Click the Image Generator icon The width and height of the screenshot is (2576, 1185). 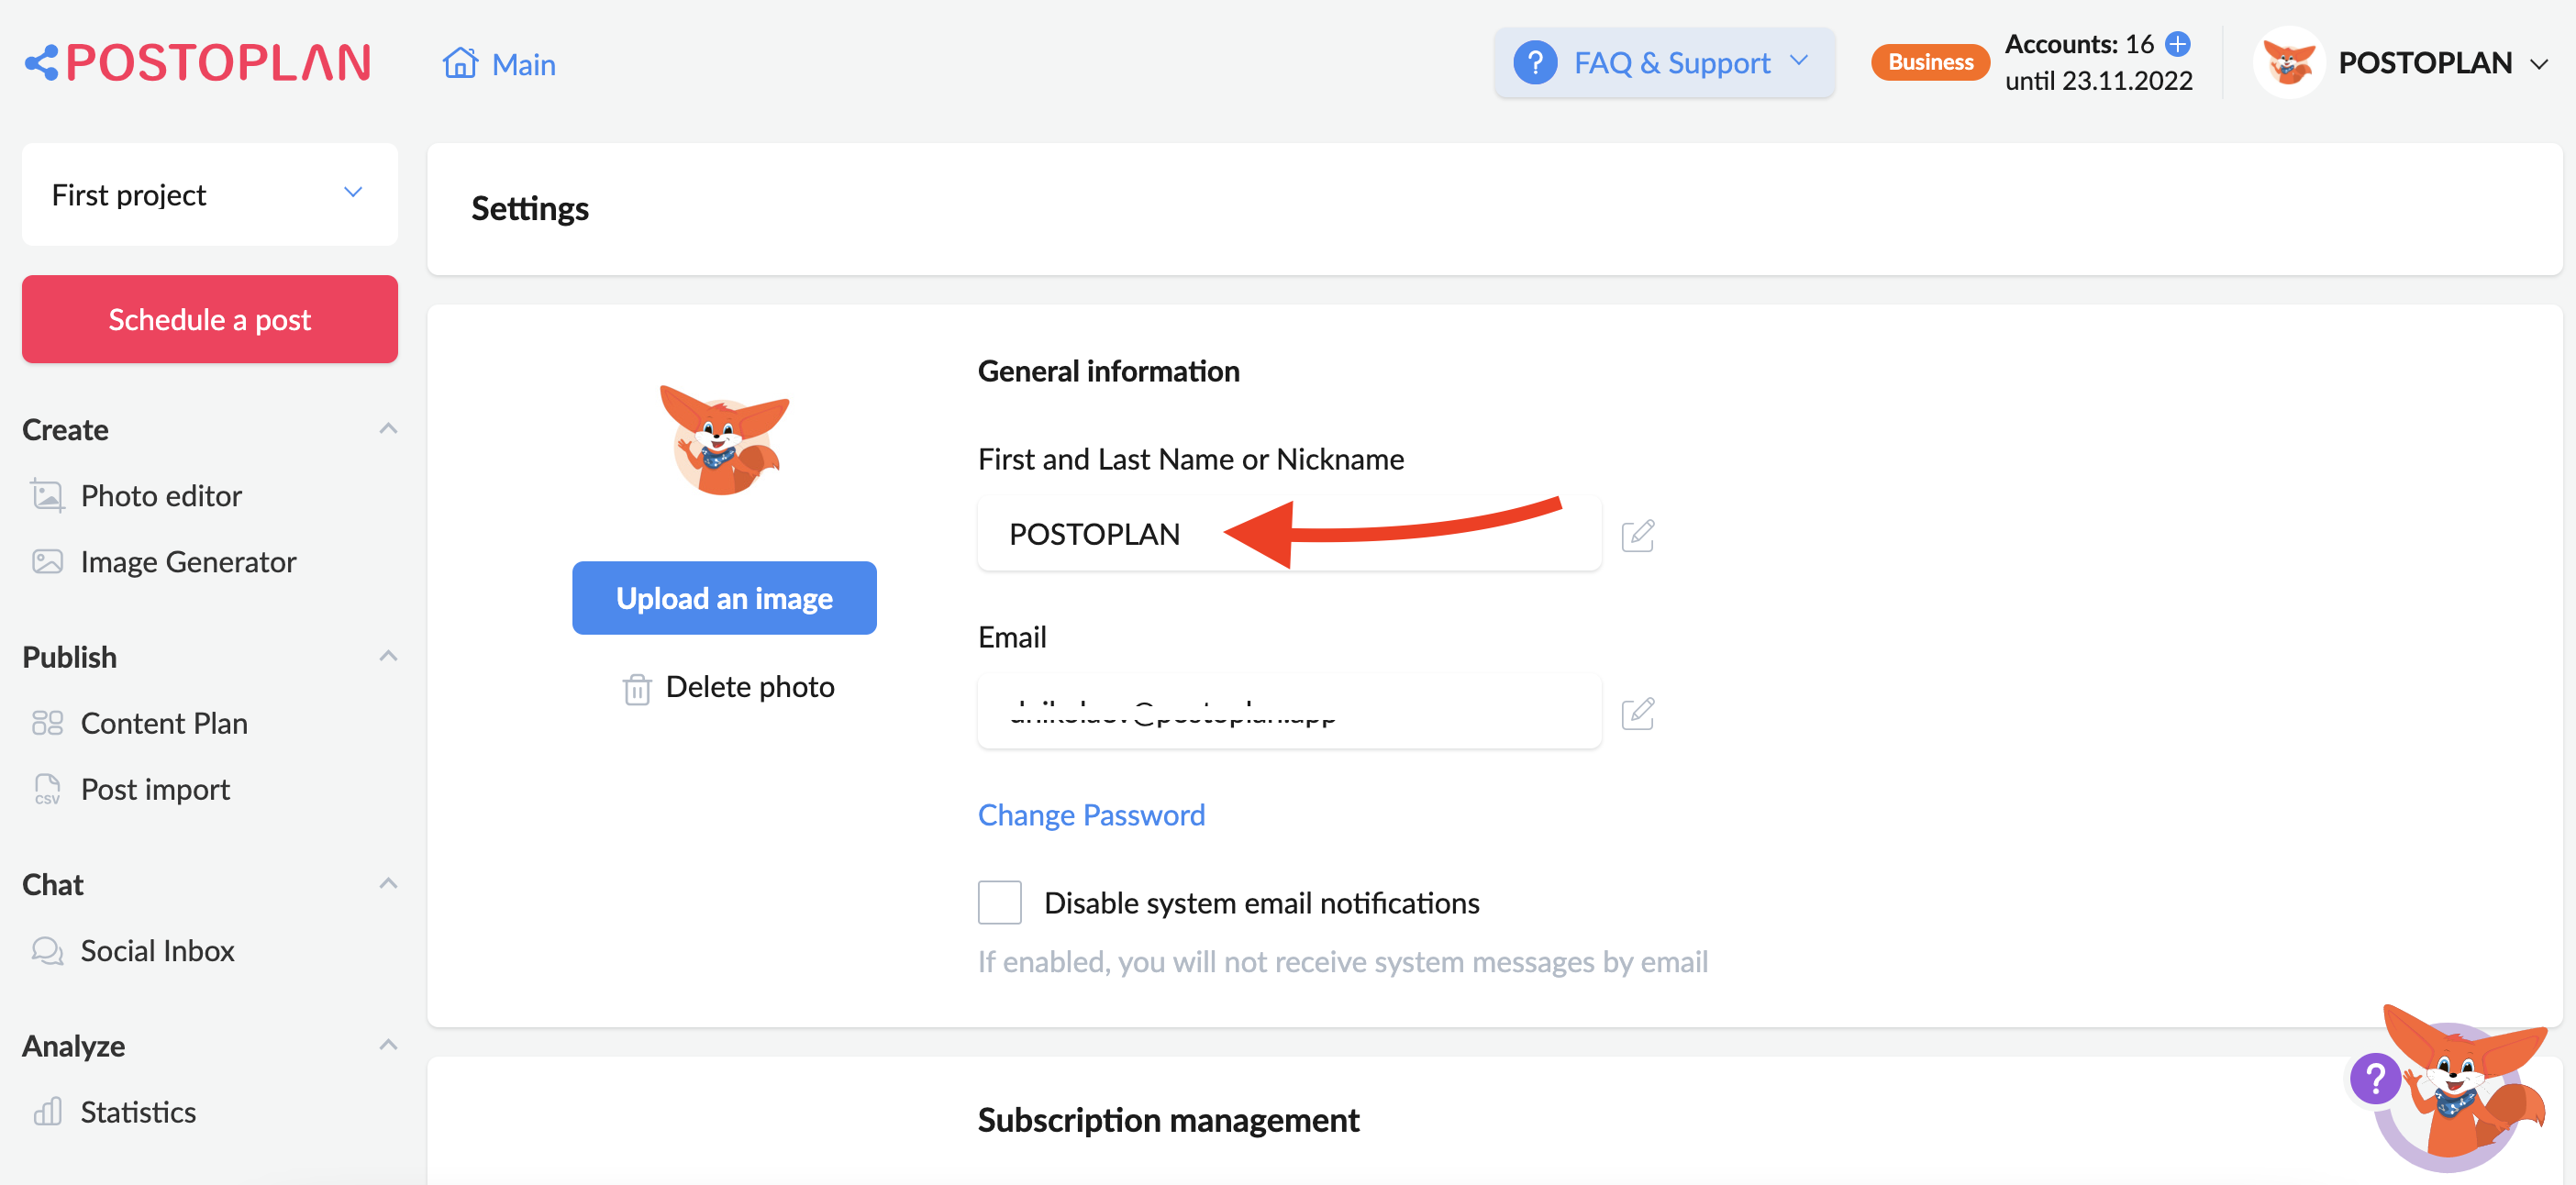47,561
